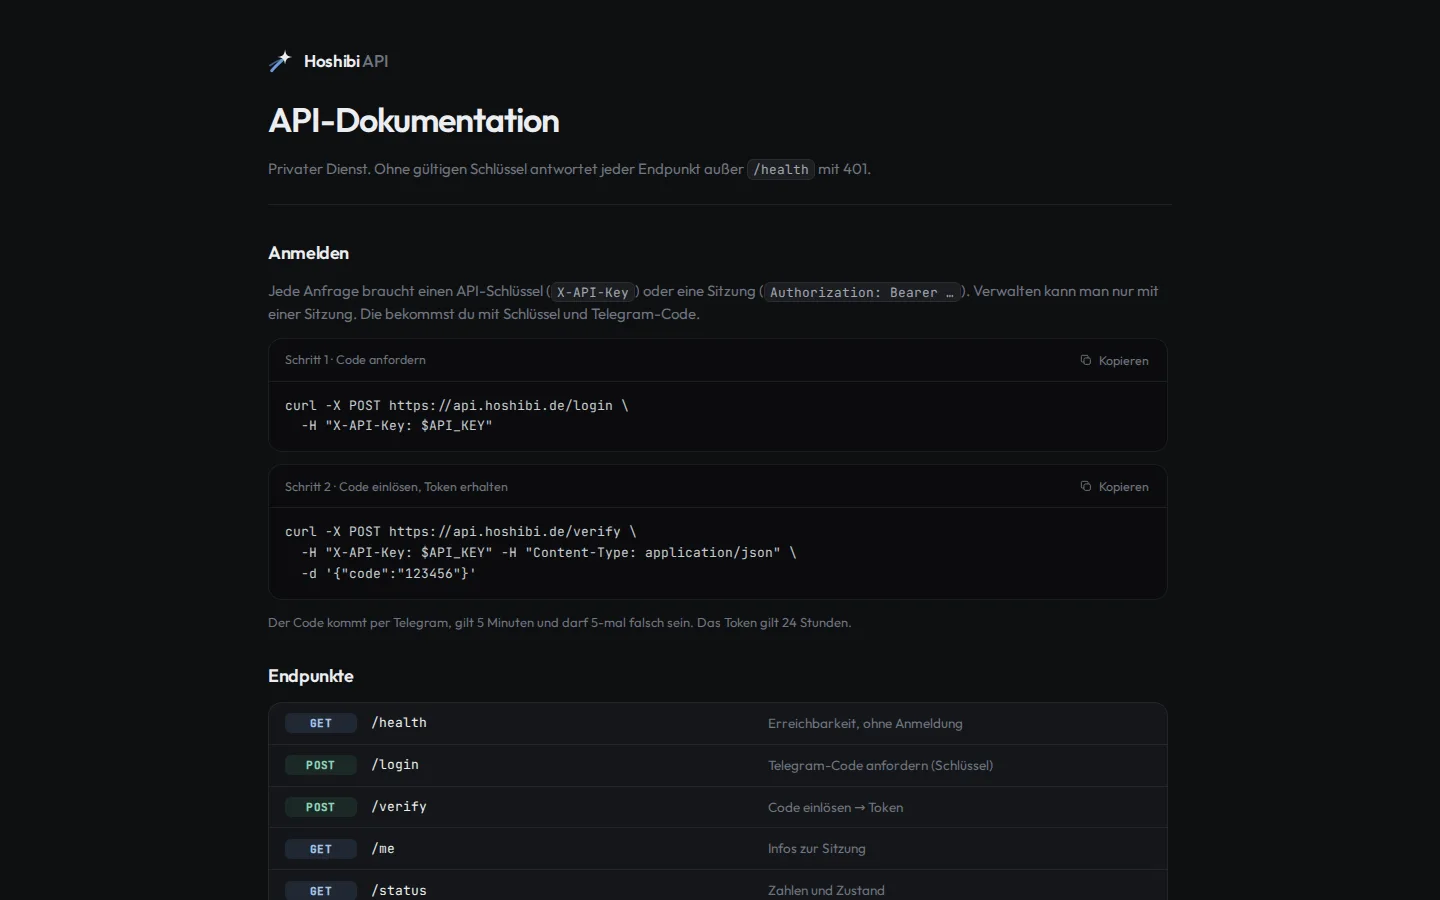Screen dimensions: 1440x900
Task: Click the -d code 123456 line
Action: [389, 573]
